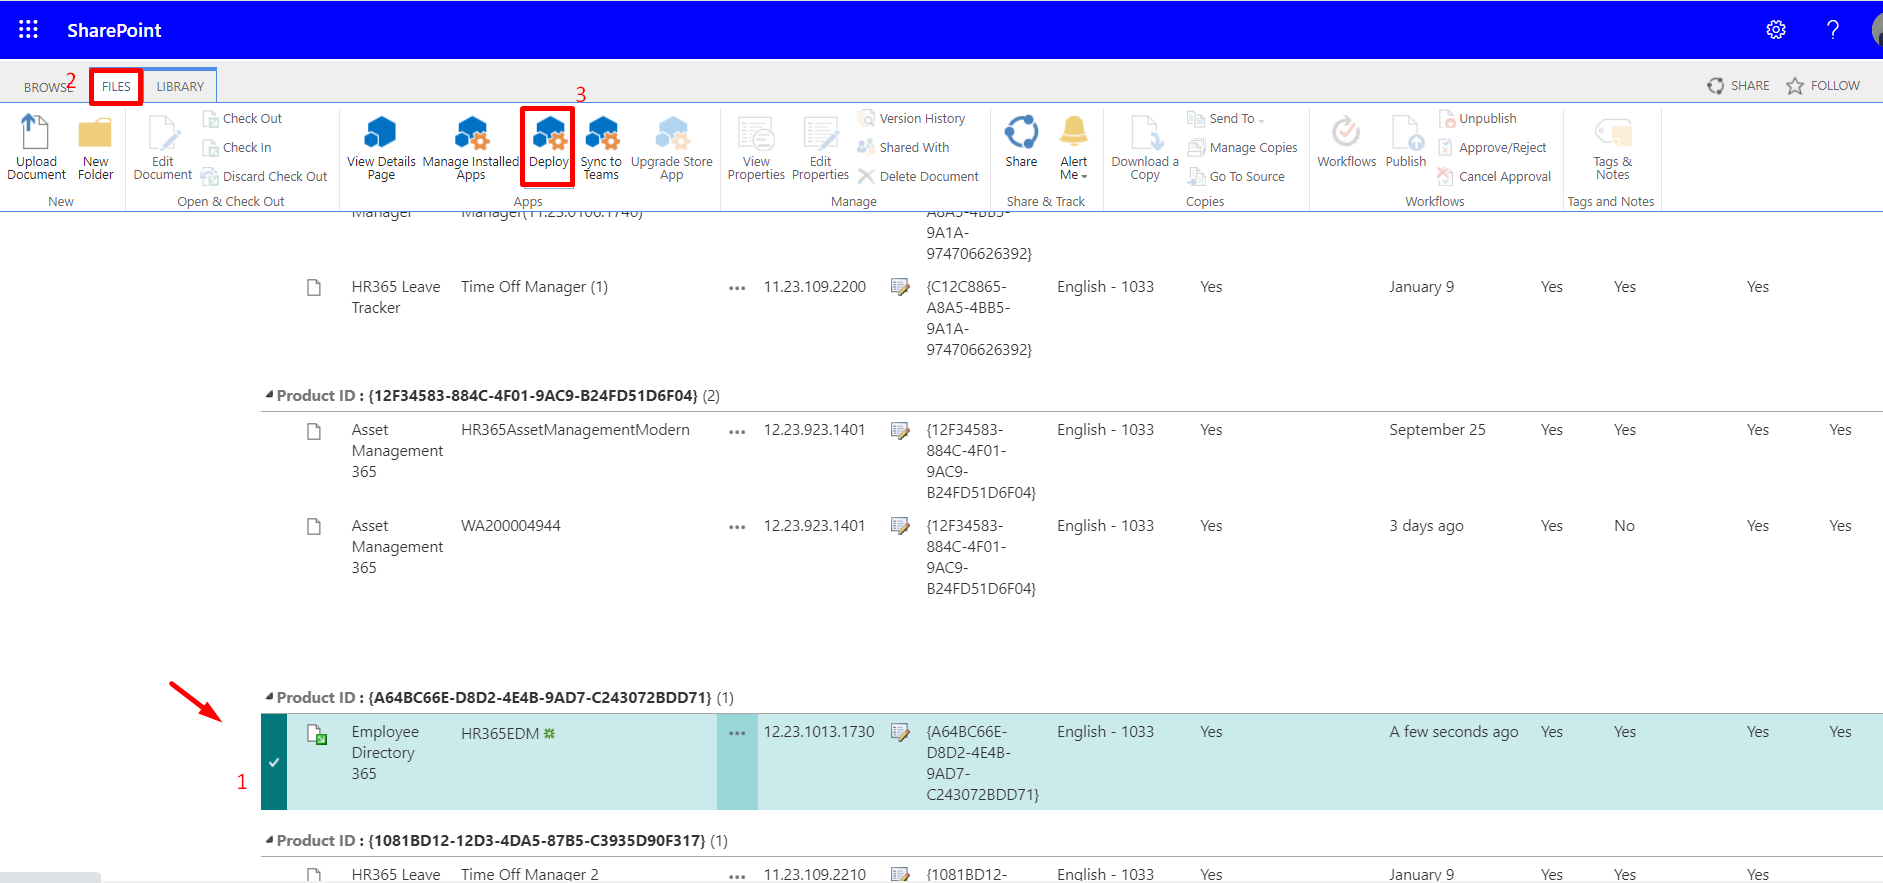Open the SharePoint app launcher grid

point(28,30)
